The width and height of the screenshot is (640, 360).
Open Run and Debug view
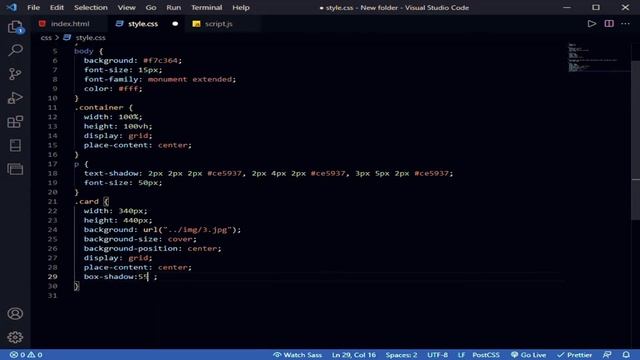point(15,98)
